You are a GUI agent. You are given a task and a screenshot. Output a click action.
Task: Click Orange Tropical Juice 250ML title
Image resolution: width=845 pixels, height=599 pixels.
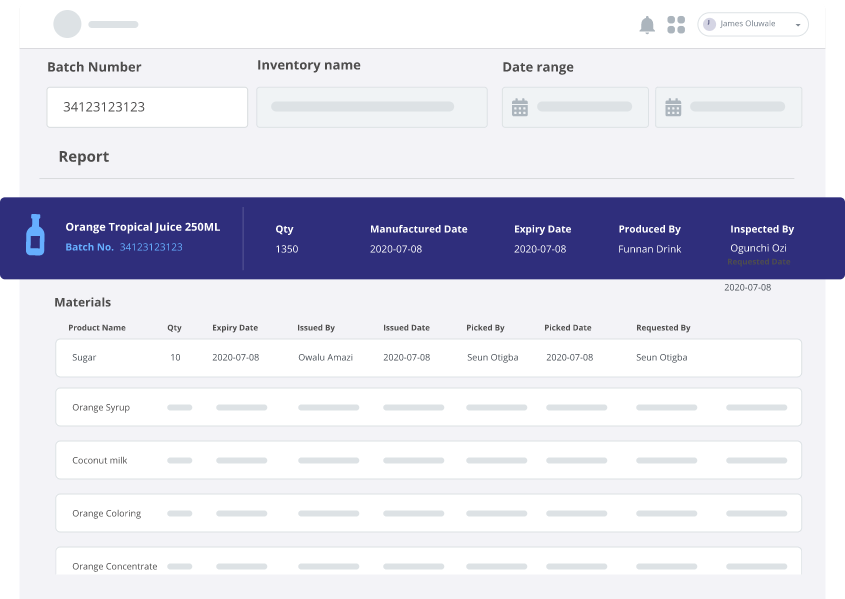[142, 227]
